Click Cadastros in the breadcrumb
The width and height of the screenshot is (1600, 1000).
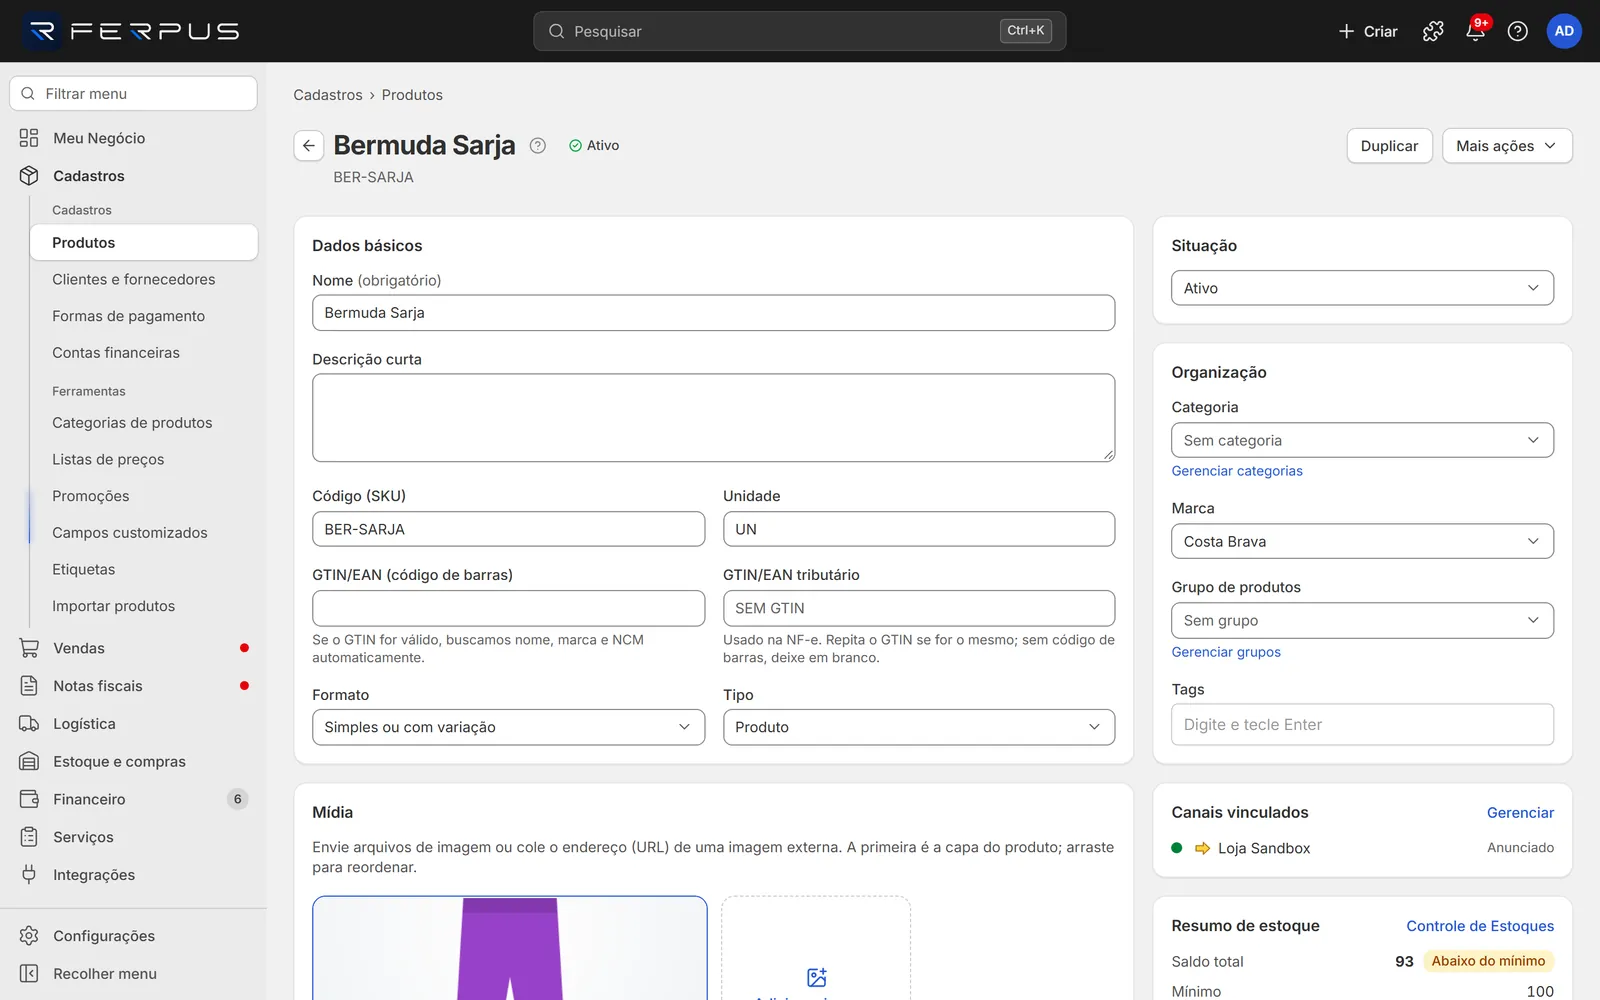[x=328, y=95]
